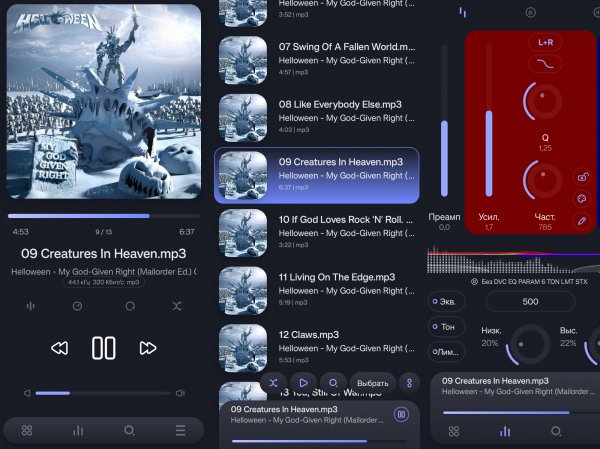
Task: Open library grid icon in left bottom bar
Action: 27,430
